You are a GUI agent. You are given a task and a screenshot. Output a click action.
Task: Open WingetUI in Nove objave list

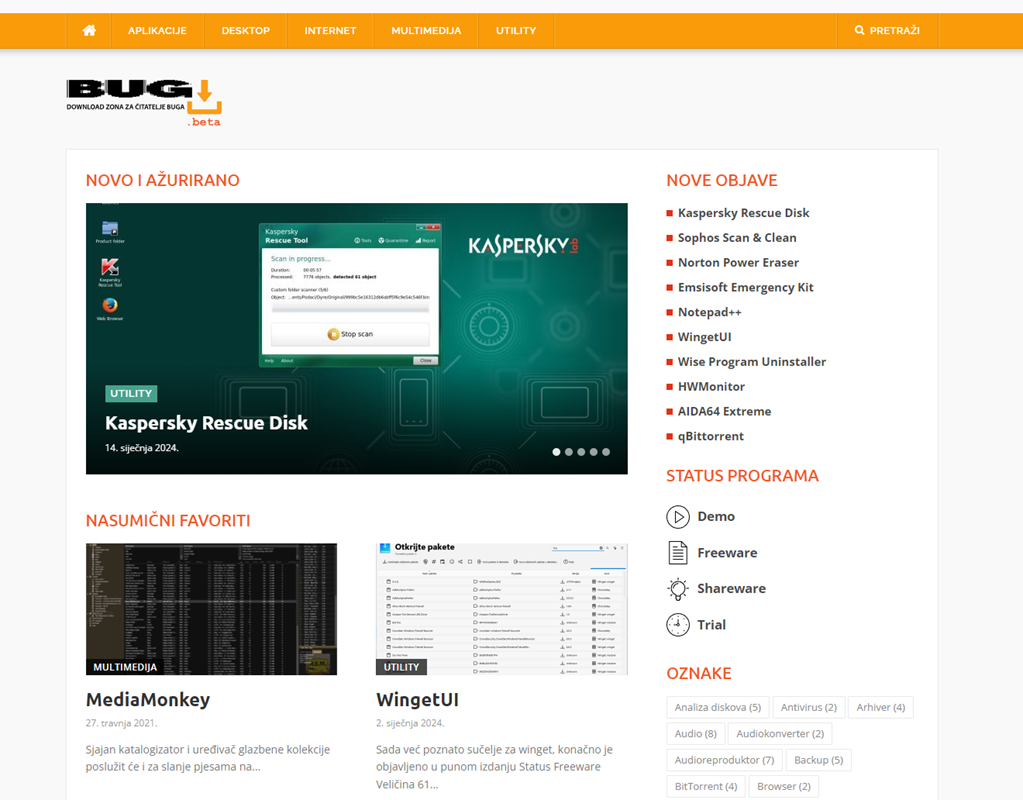click(x=705, y=337)
